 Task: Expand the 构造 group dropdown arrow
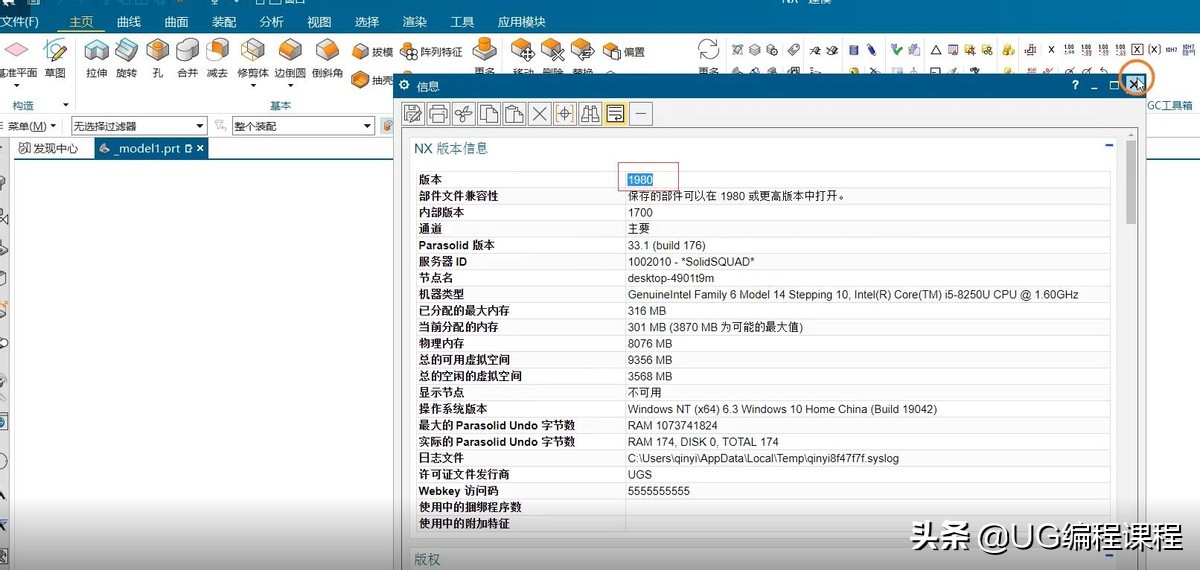coord(66,105)
